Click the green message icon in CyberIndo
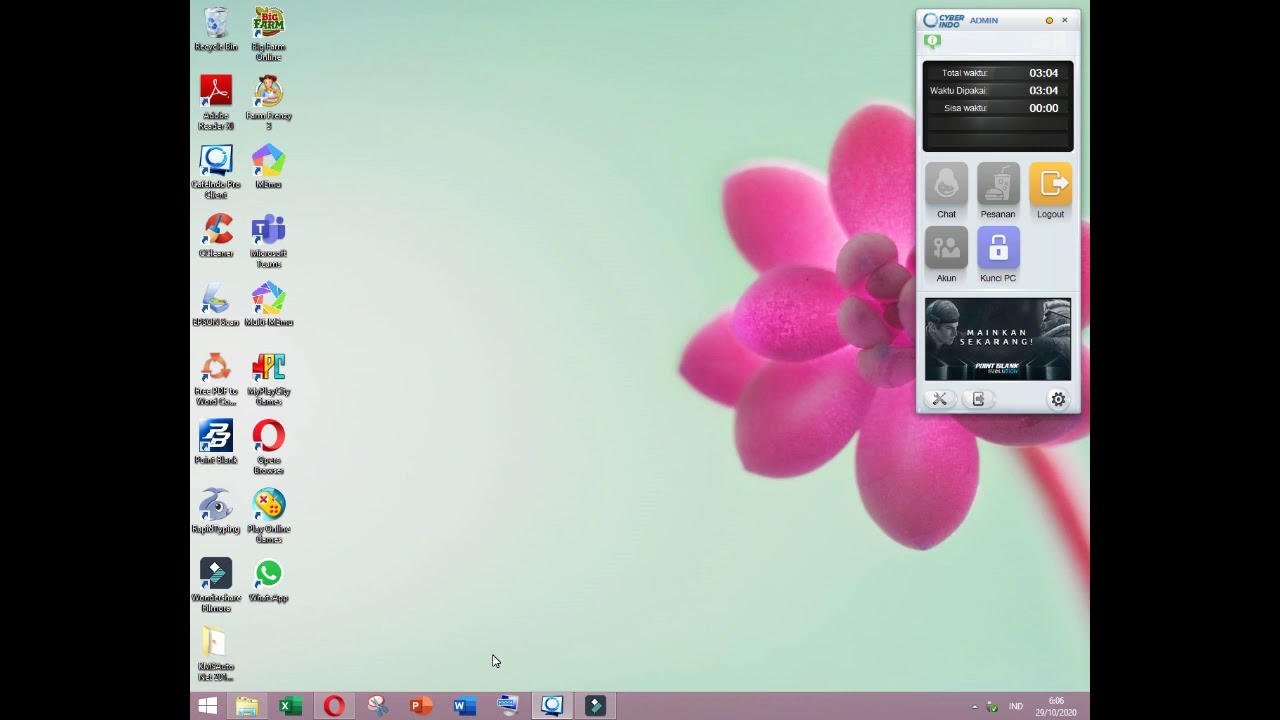 (x=932, y=41)
